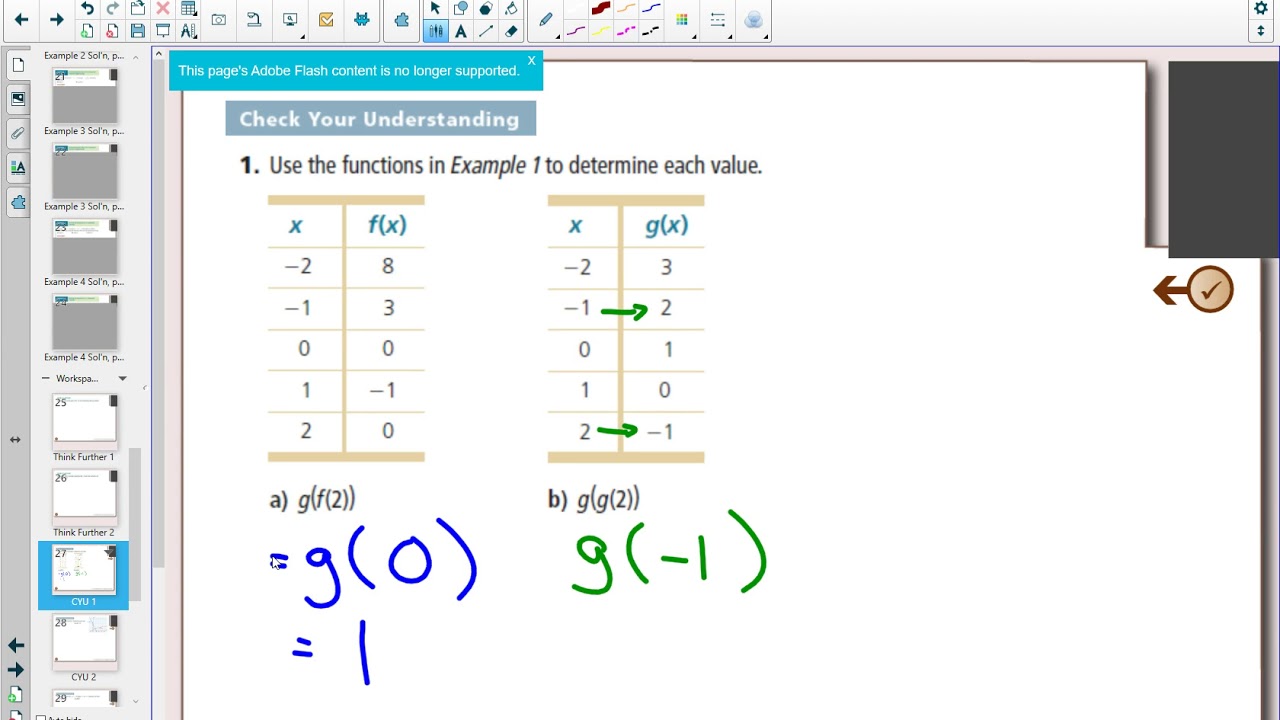This screenshot has width=1280, height=720.
Task: Delete the current page
Action: [x=112, y=31]
